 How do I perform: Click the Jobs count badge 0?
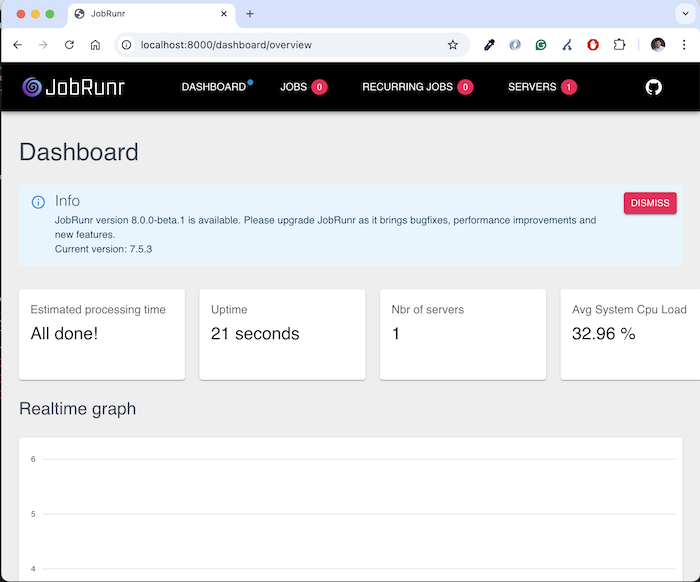(319, 87)
